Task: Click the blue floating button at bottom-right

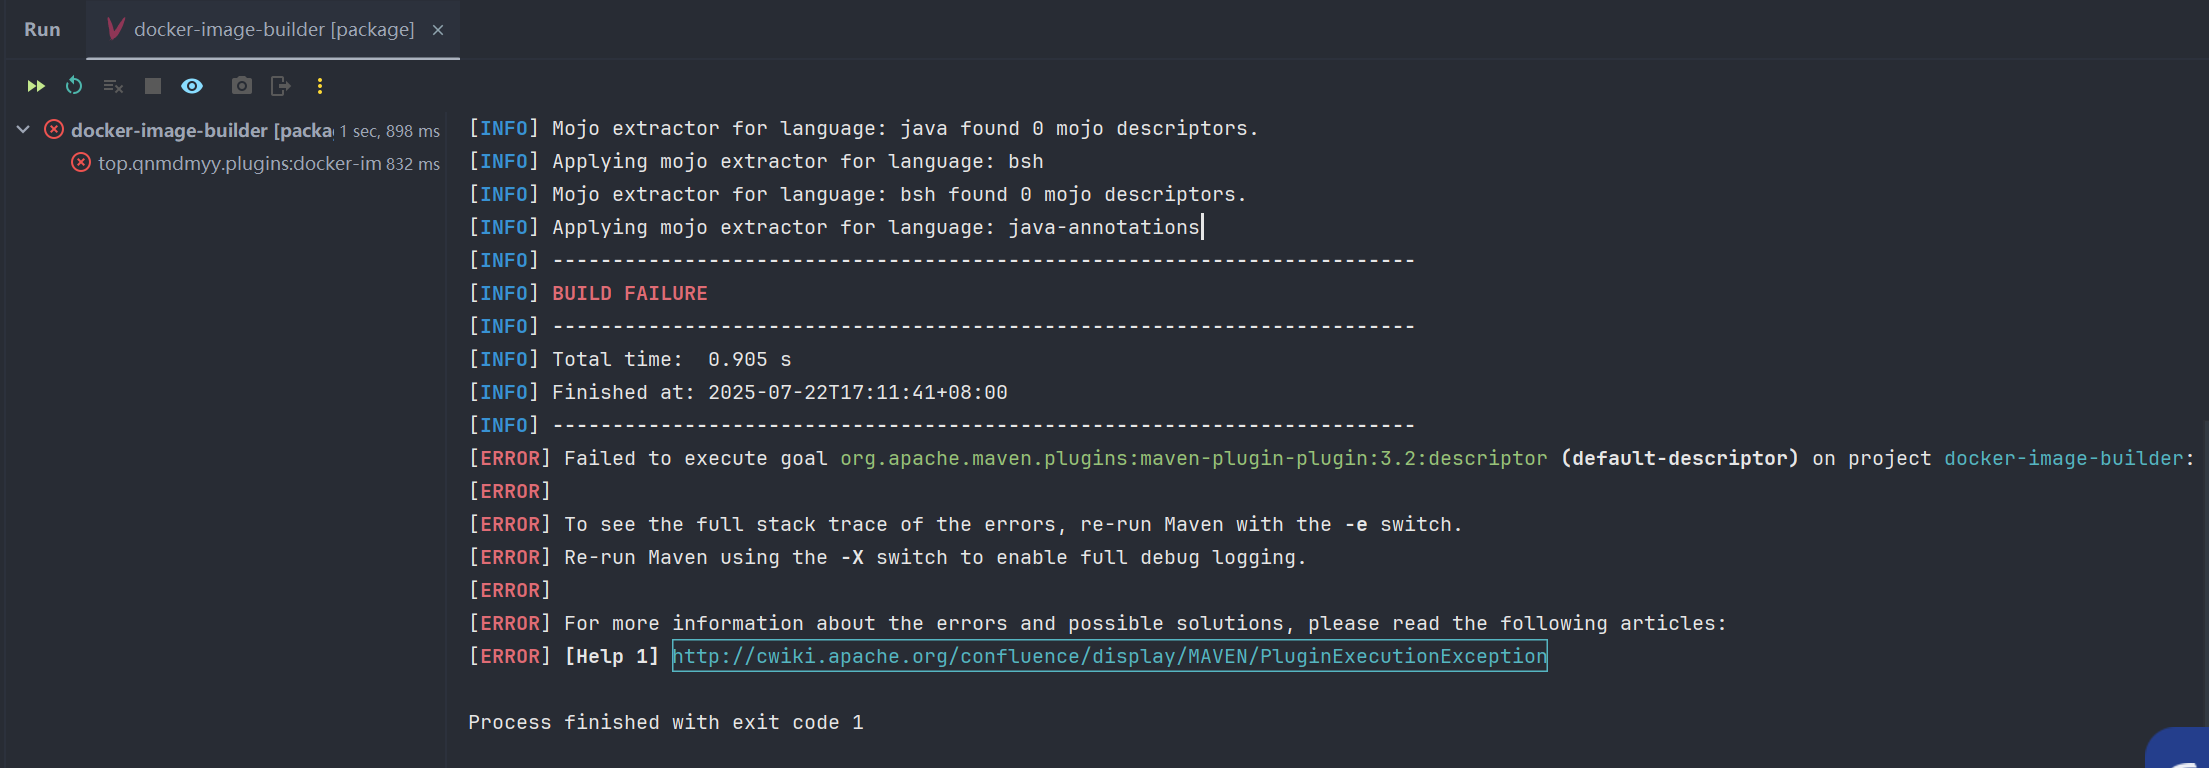Action: [x=2182, y=750]
